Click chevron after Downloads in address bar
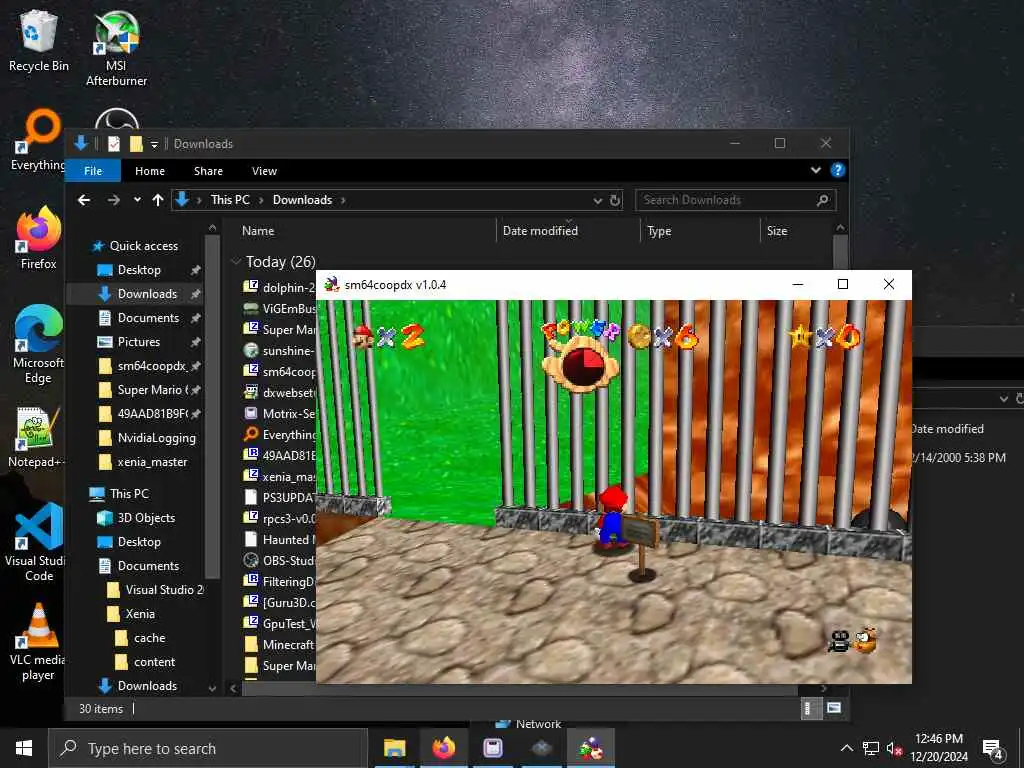 [343, 200]
